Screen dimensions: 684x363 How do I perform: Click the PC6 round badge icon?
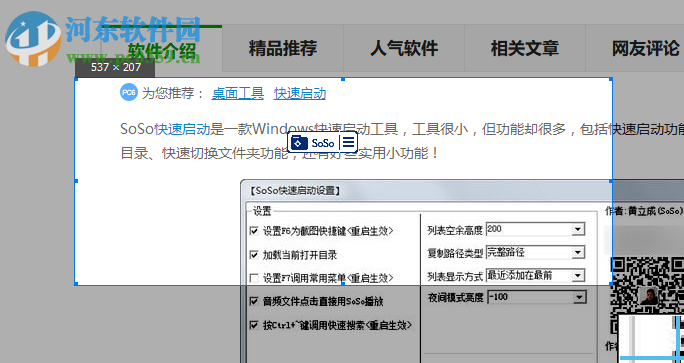point(129,92)
